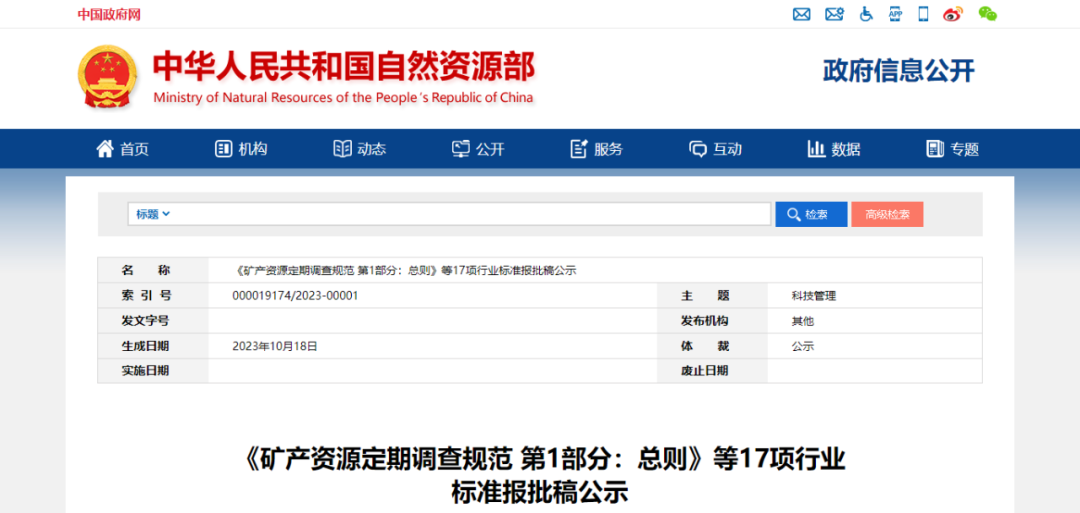The width and height of the screenshot is (1080, 513).
Task: Click the list icon beside 机构
Action: (223, 149)
